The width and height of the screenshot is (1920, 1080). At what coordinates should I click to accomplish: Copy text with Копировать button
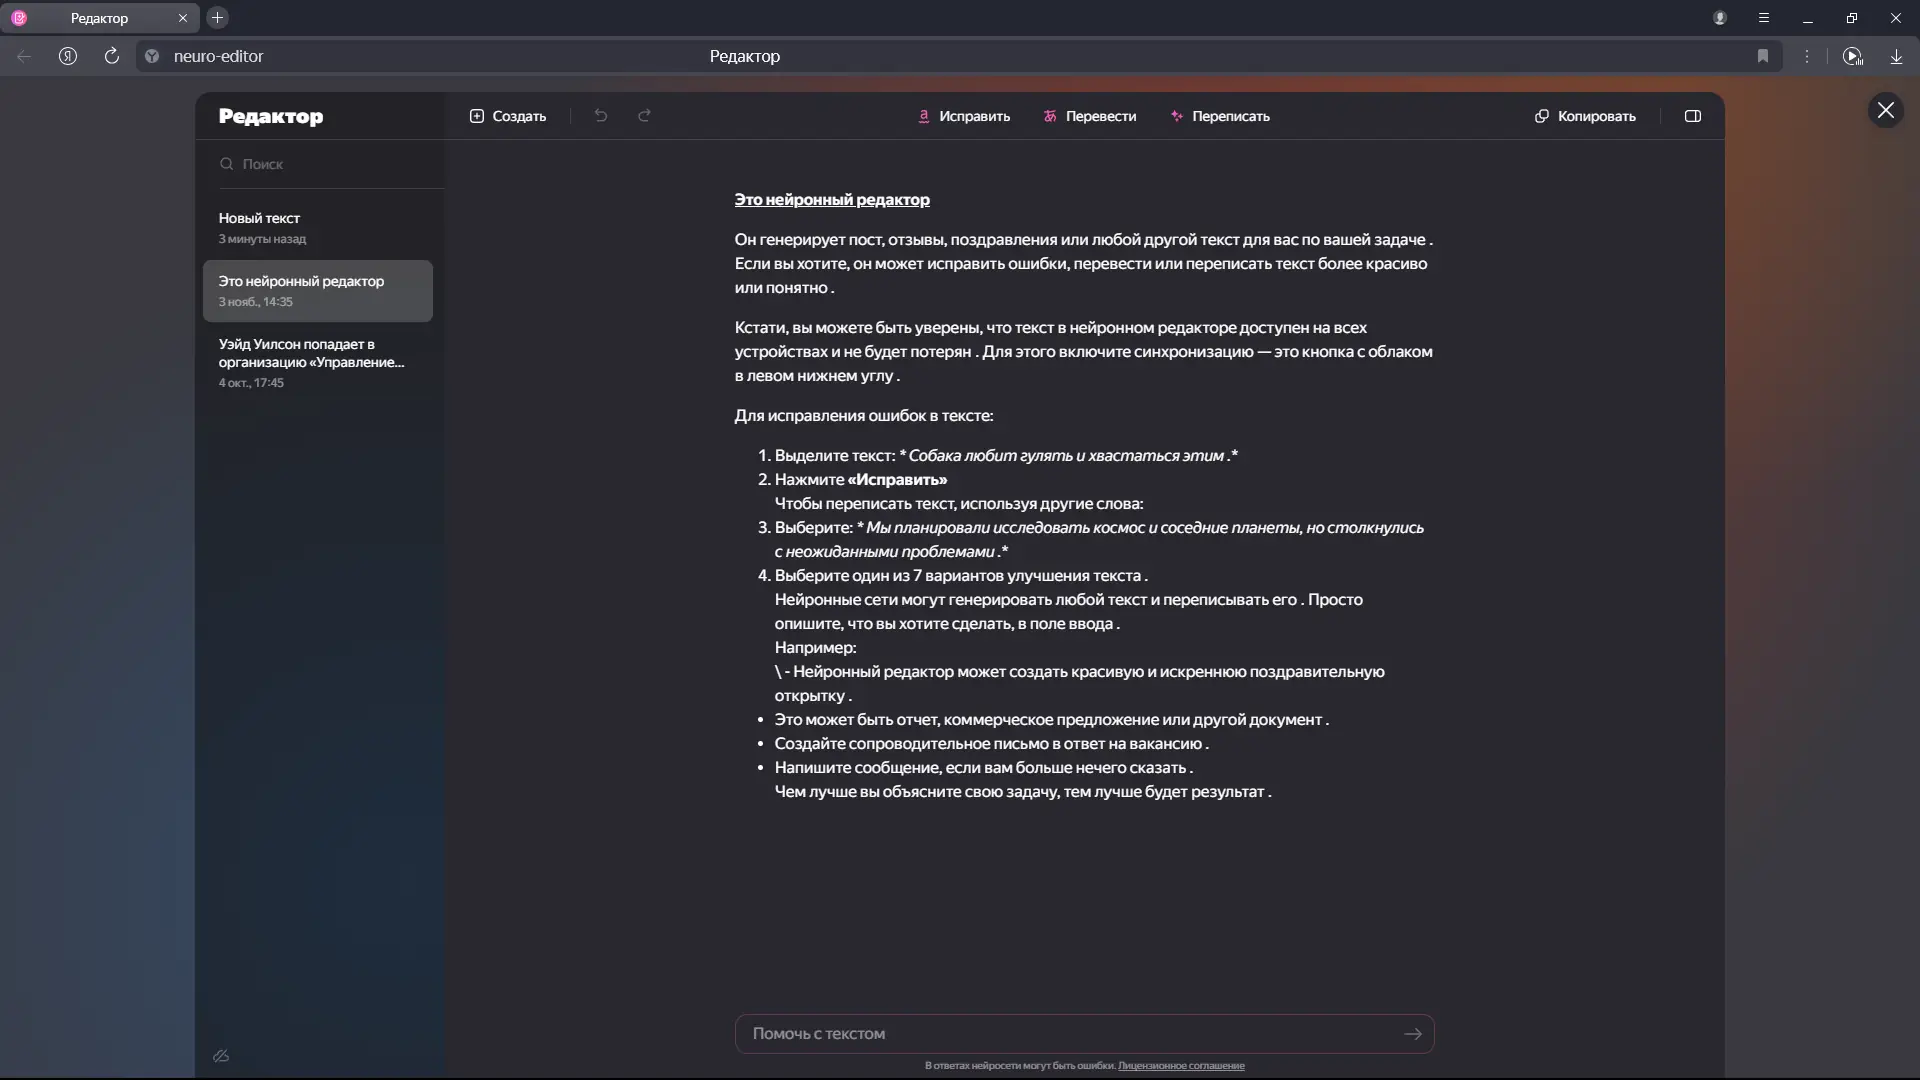pos(1585,116)
